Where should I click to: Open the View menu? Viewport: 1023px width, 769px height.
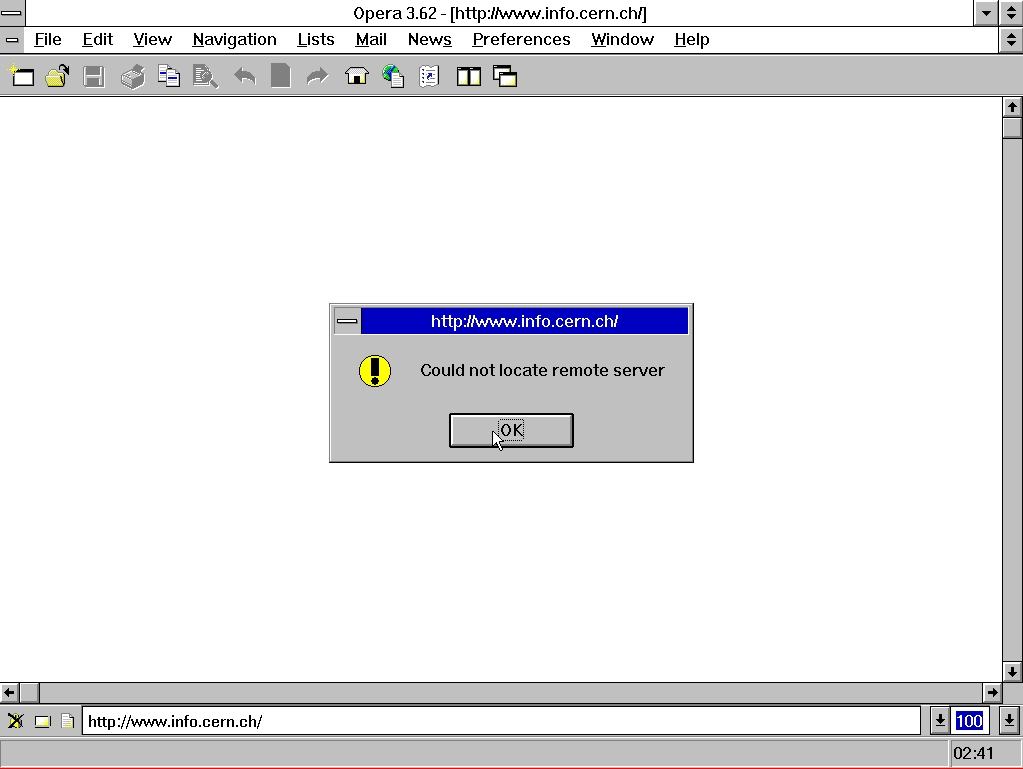[153, 40]
